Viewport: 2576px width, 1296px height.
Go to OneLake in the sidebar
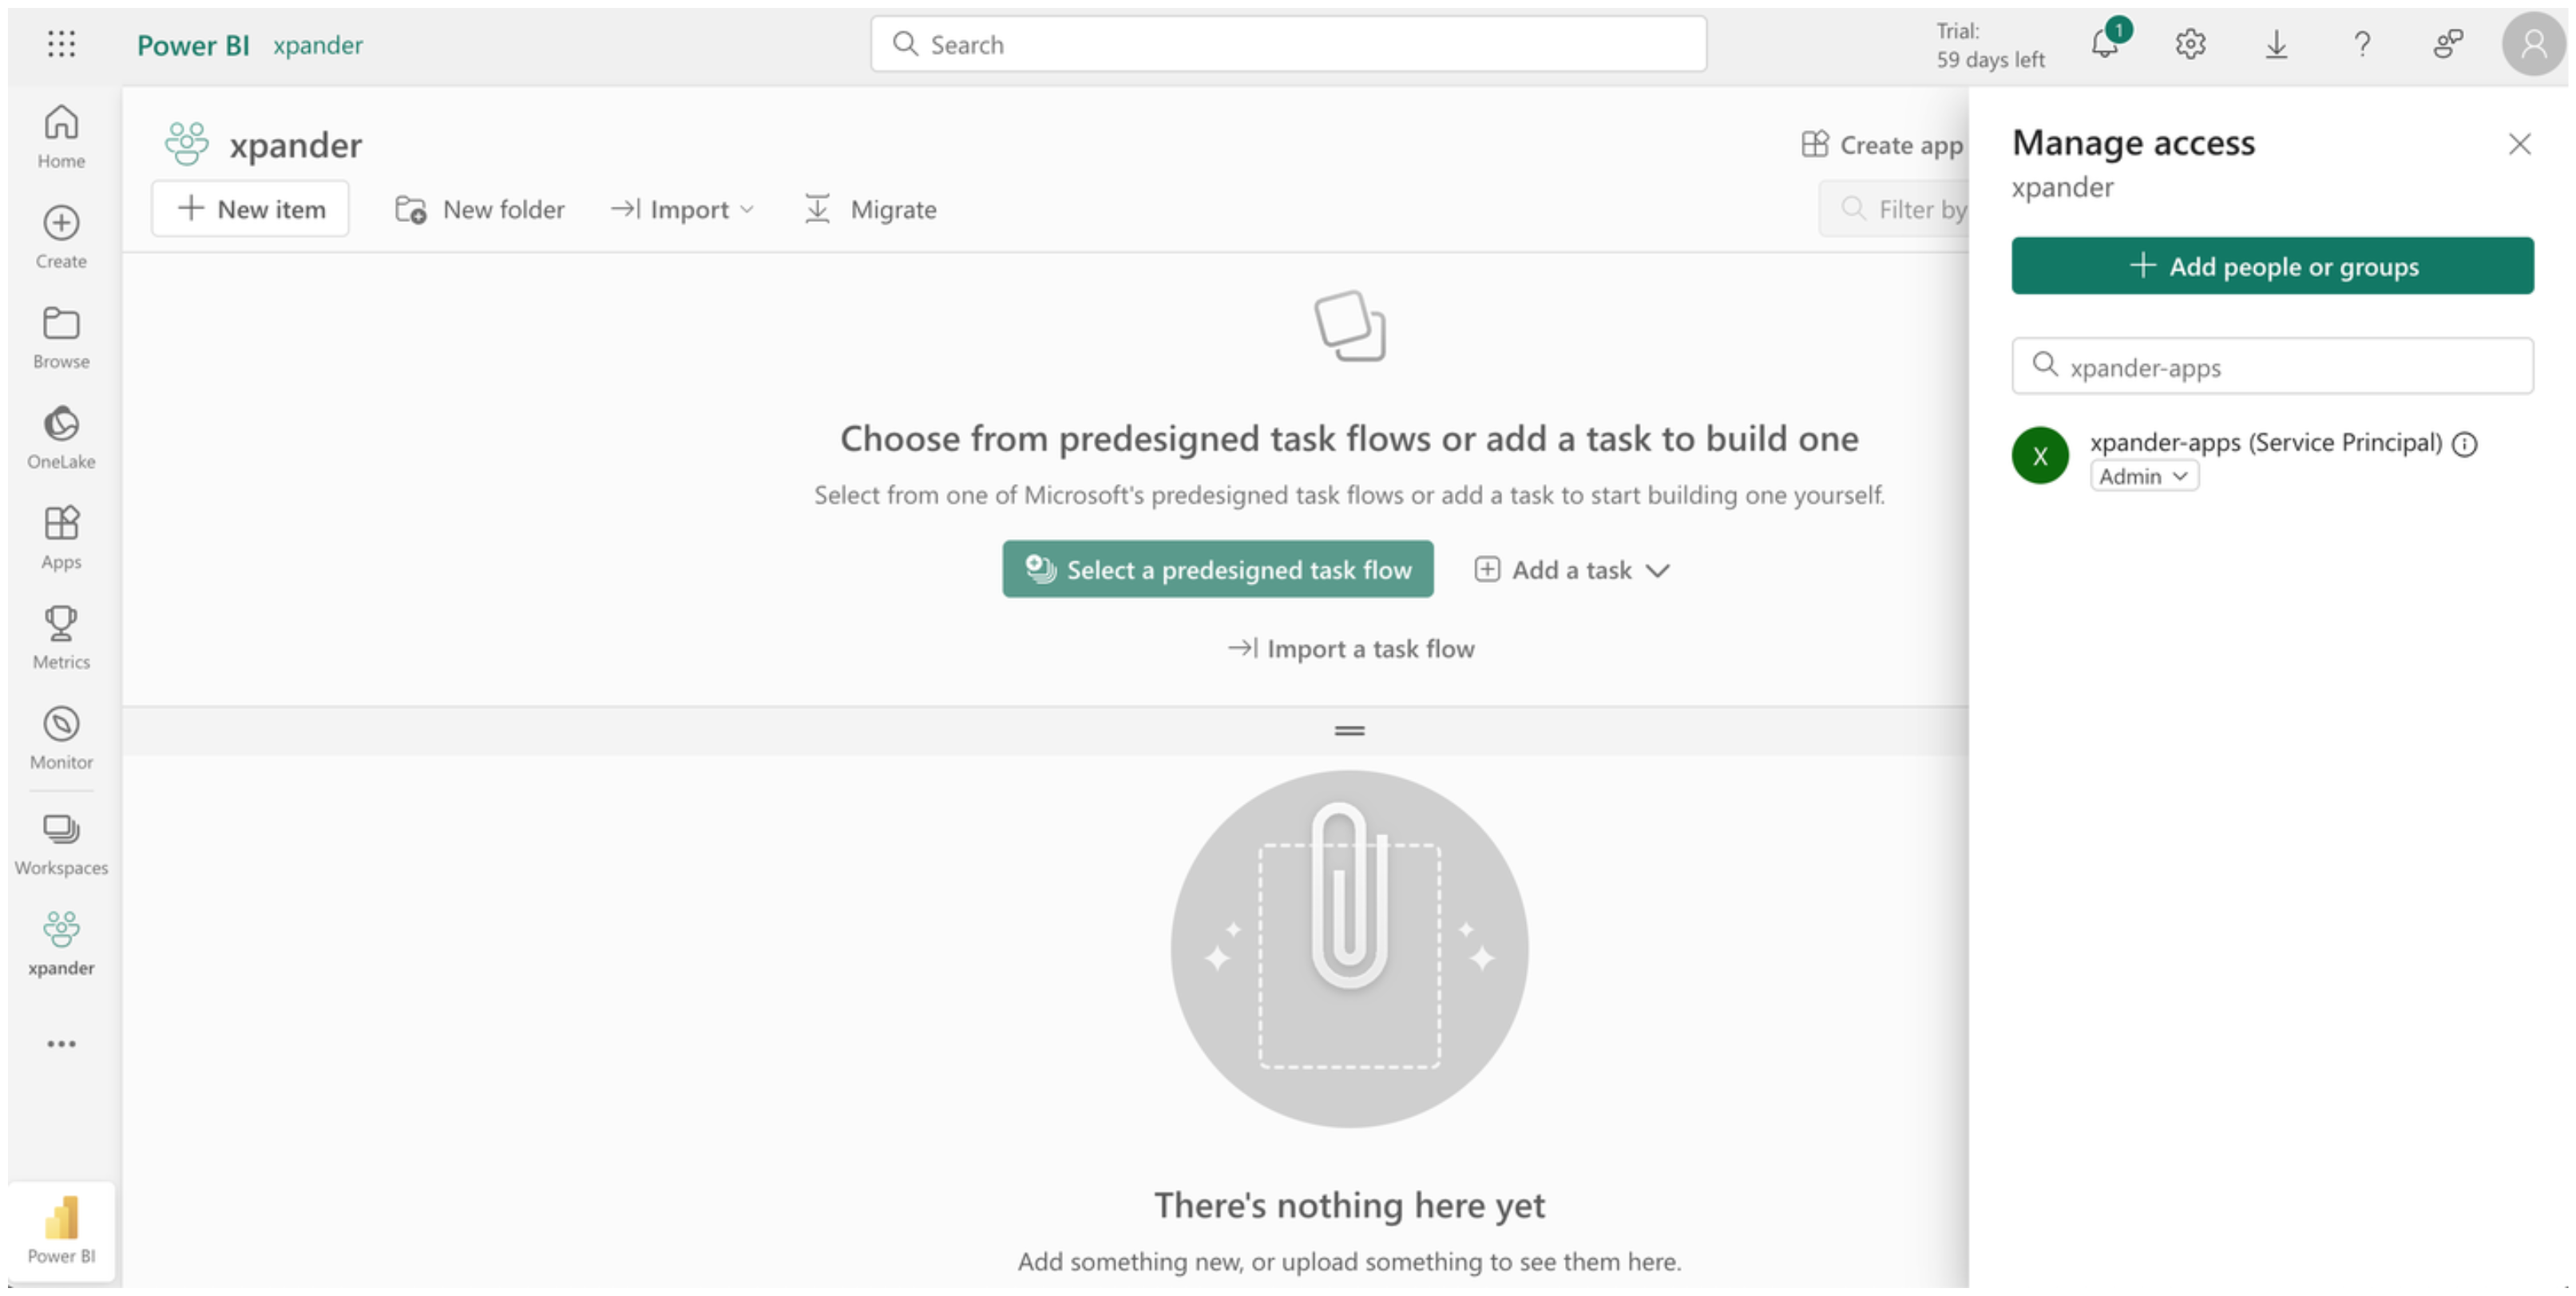click(x=61, y=437)
